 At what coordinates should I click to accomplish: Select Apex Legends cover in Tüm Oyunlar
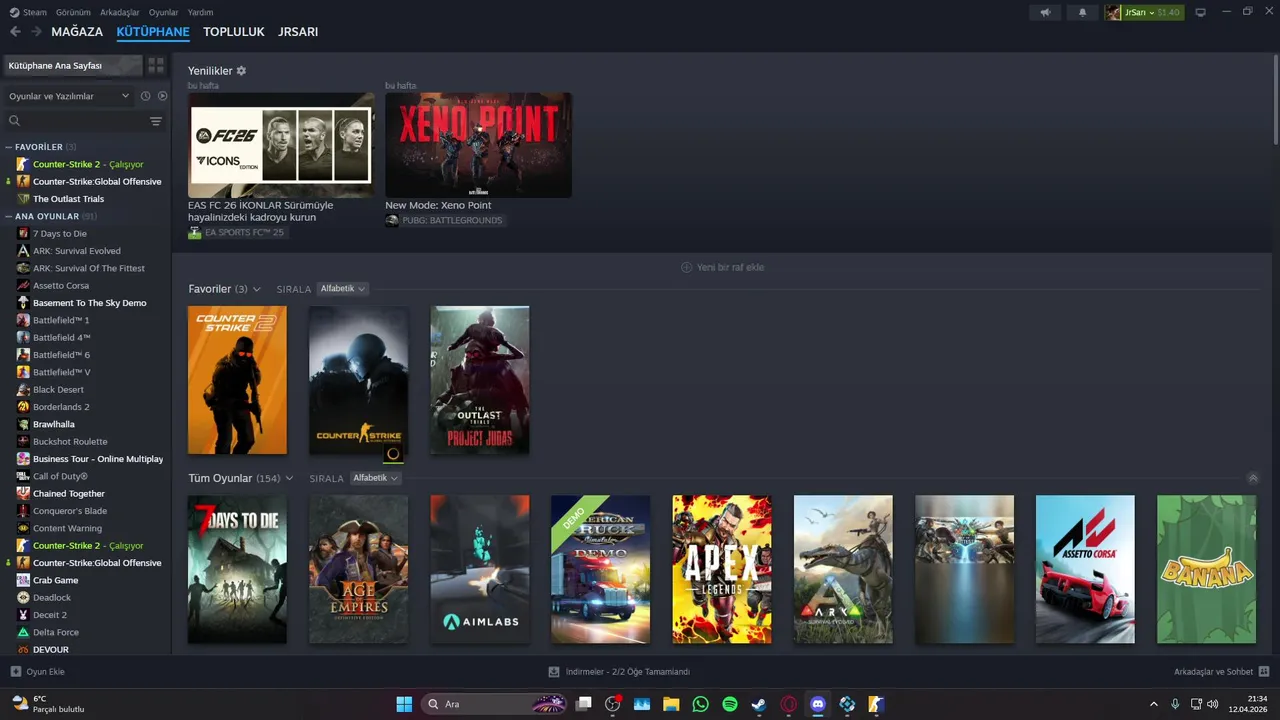tap(722, 569)
